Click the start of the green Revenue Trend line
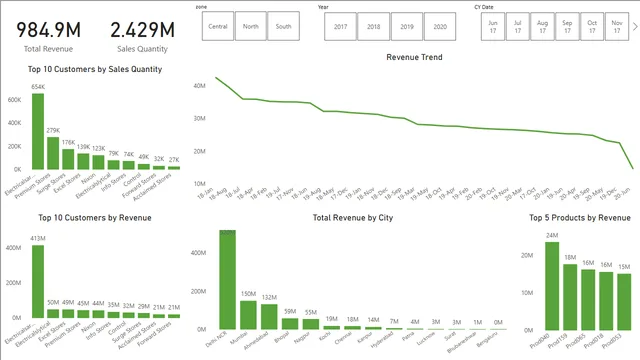Image resolution: width=640 pixels, height=360 pixels. (x=216, y=78)
